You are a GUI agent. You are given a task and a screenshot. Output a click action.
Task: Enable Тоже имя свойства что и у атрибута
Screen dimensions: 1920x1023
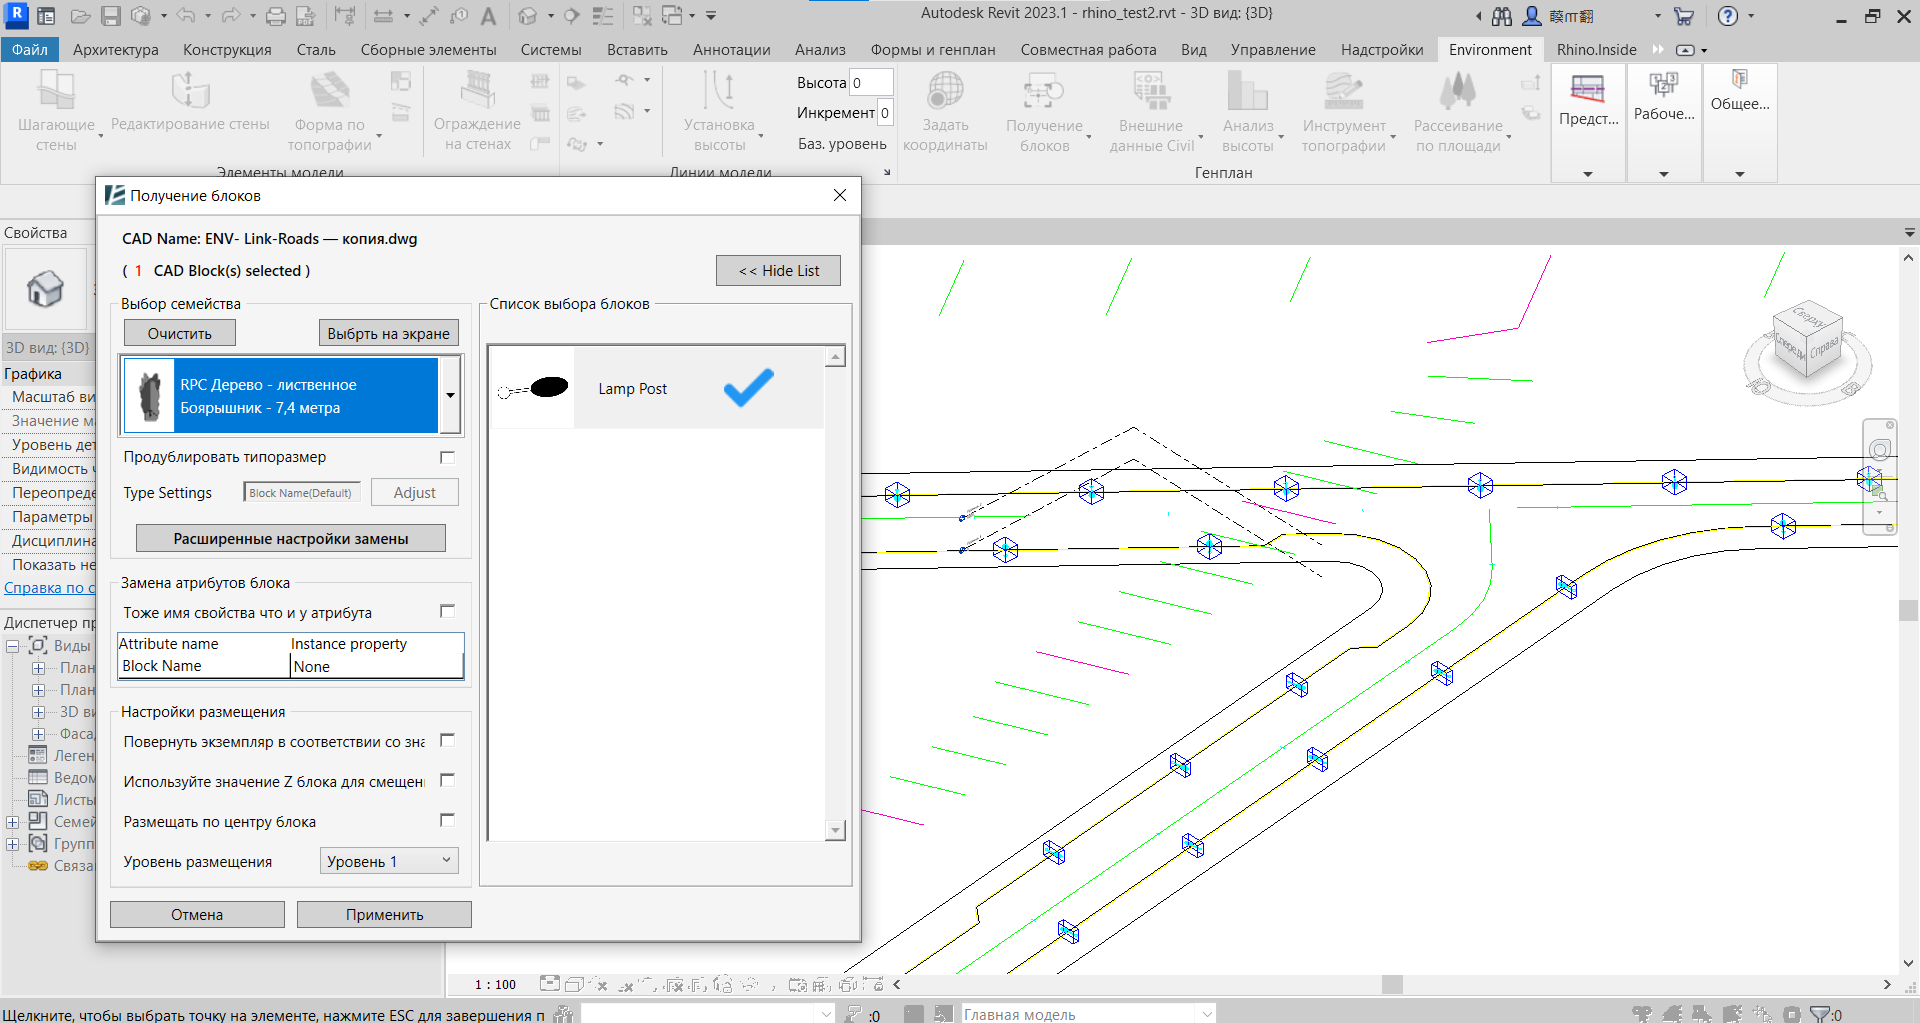coord(447,610)
